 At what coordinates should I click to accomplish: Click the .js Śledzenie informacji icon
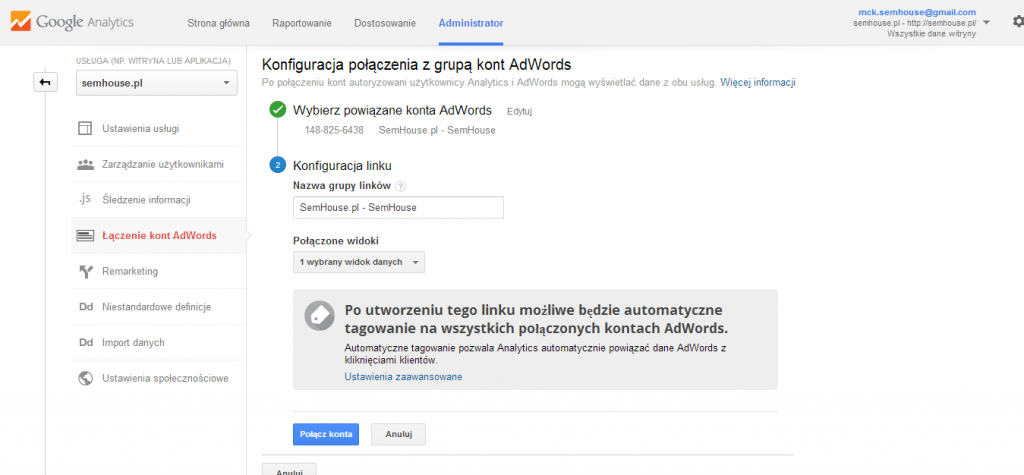[85, 200]
